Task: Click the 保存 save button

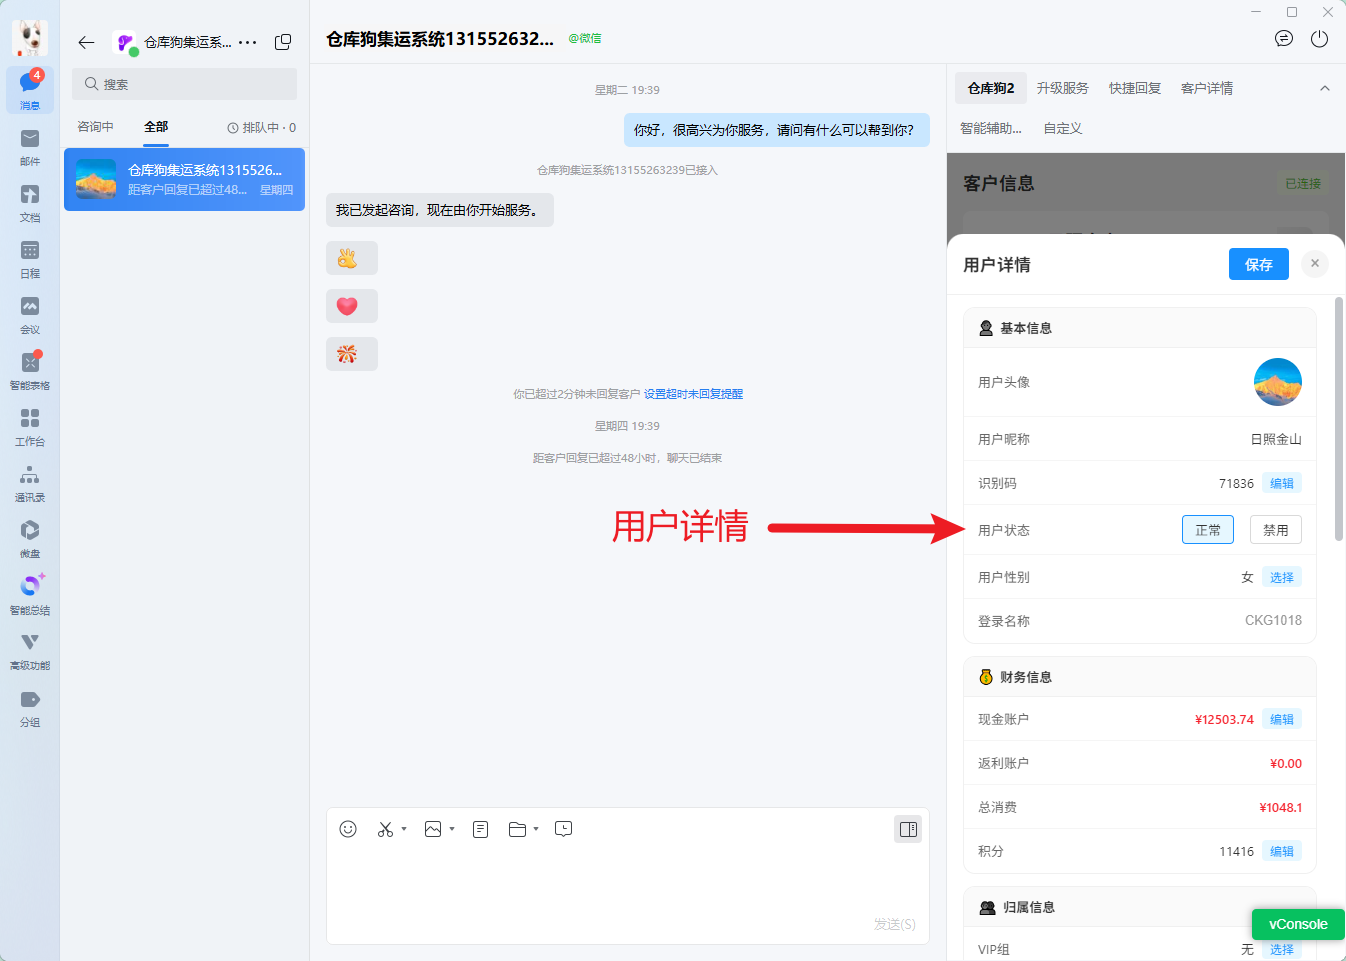Action: tap(1259, 264)
